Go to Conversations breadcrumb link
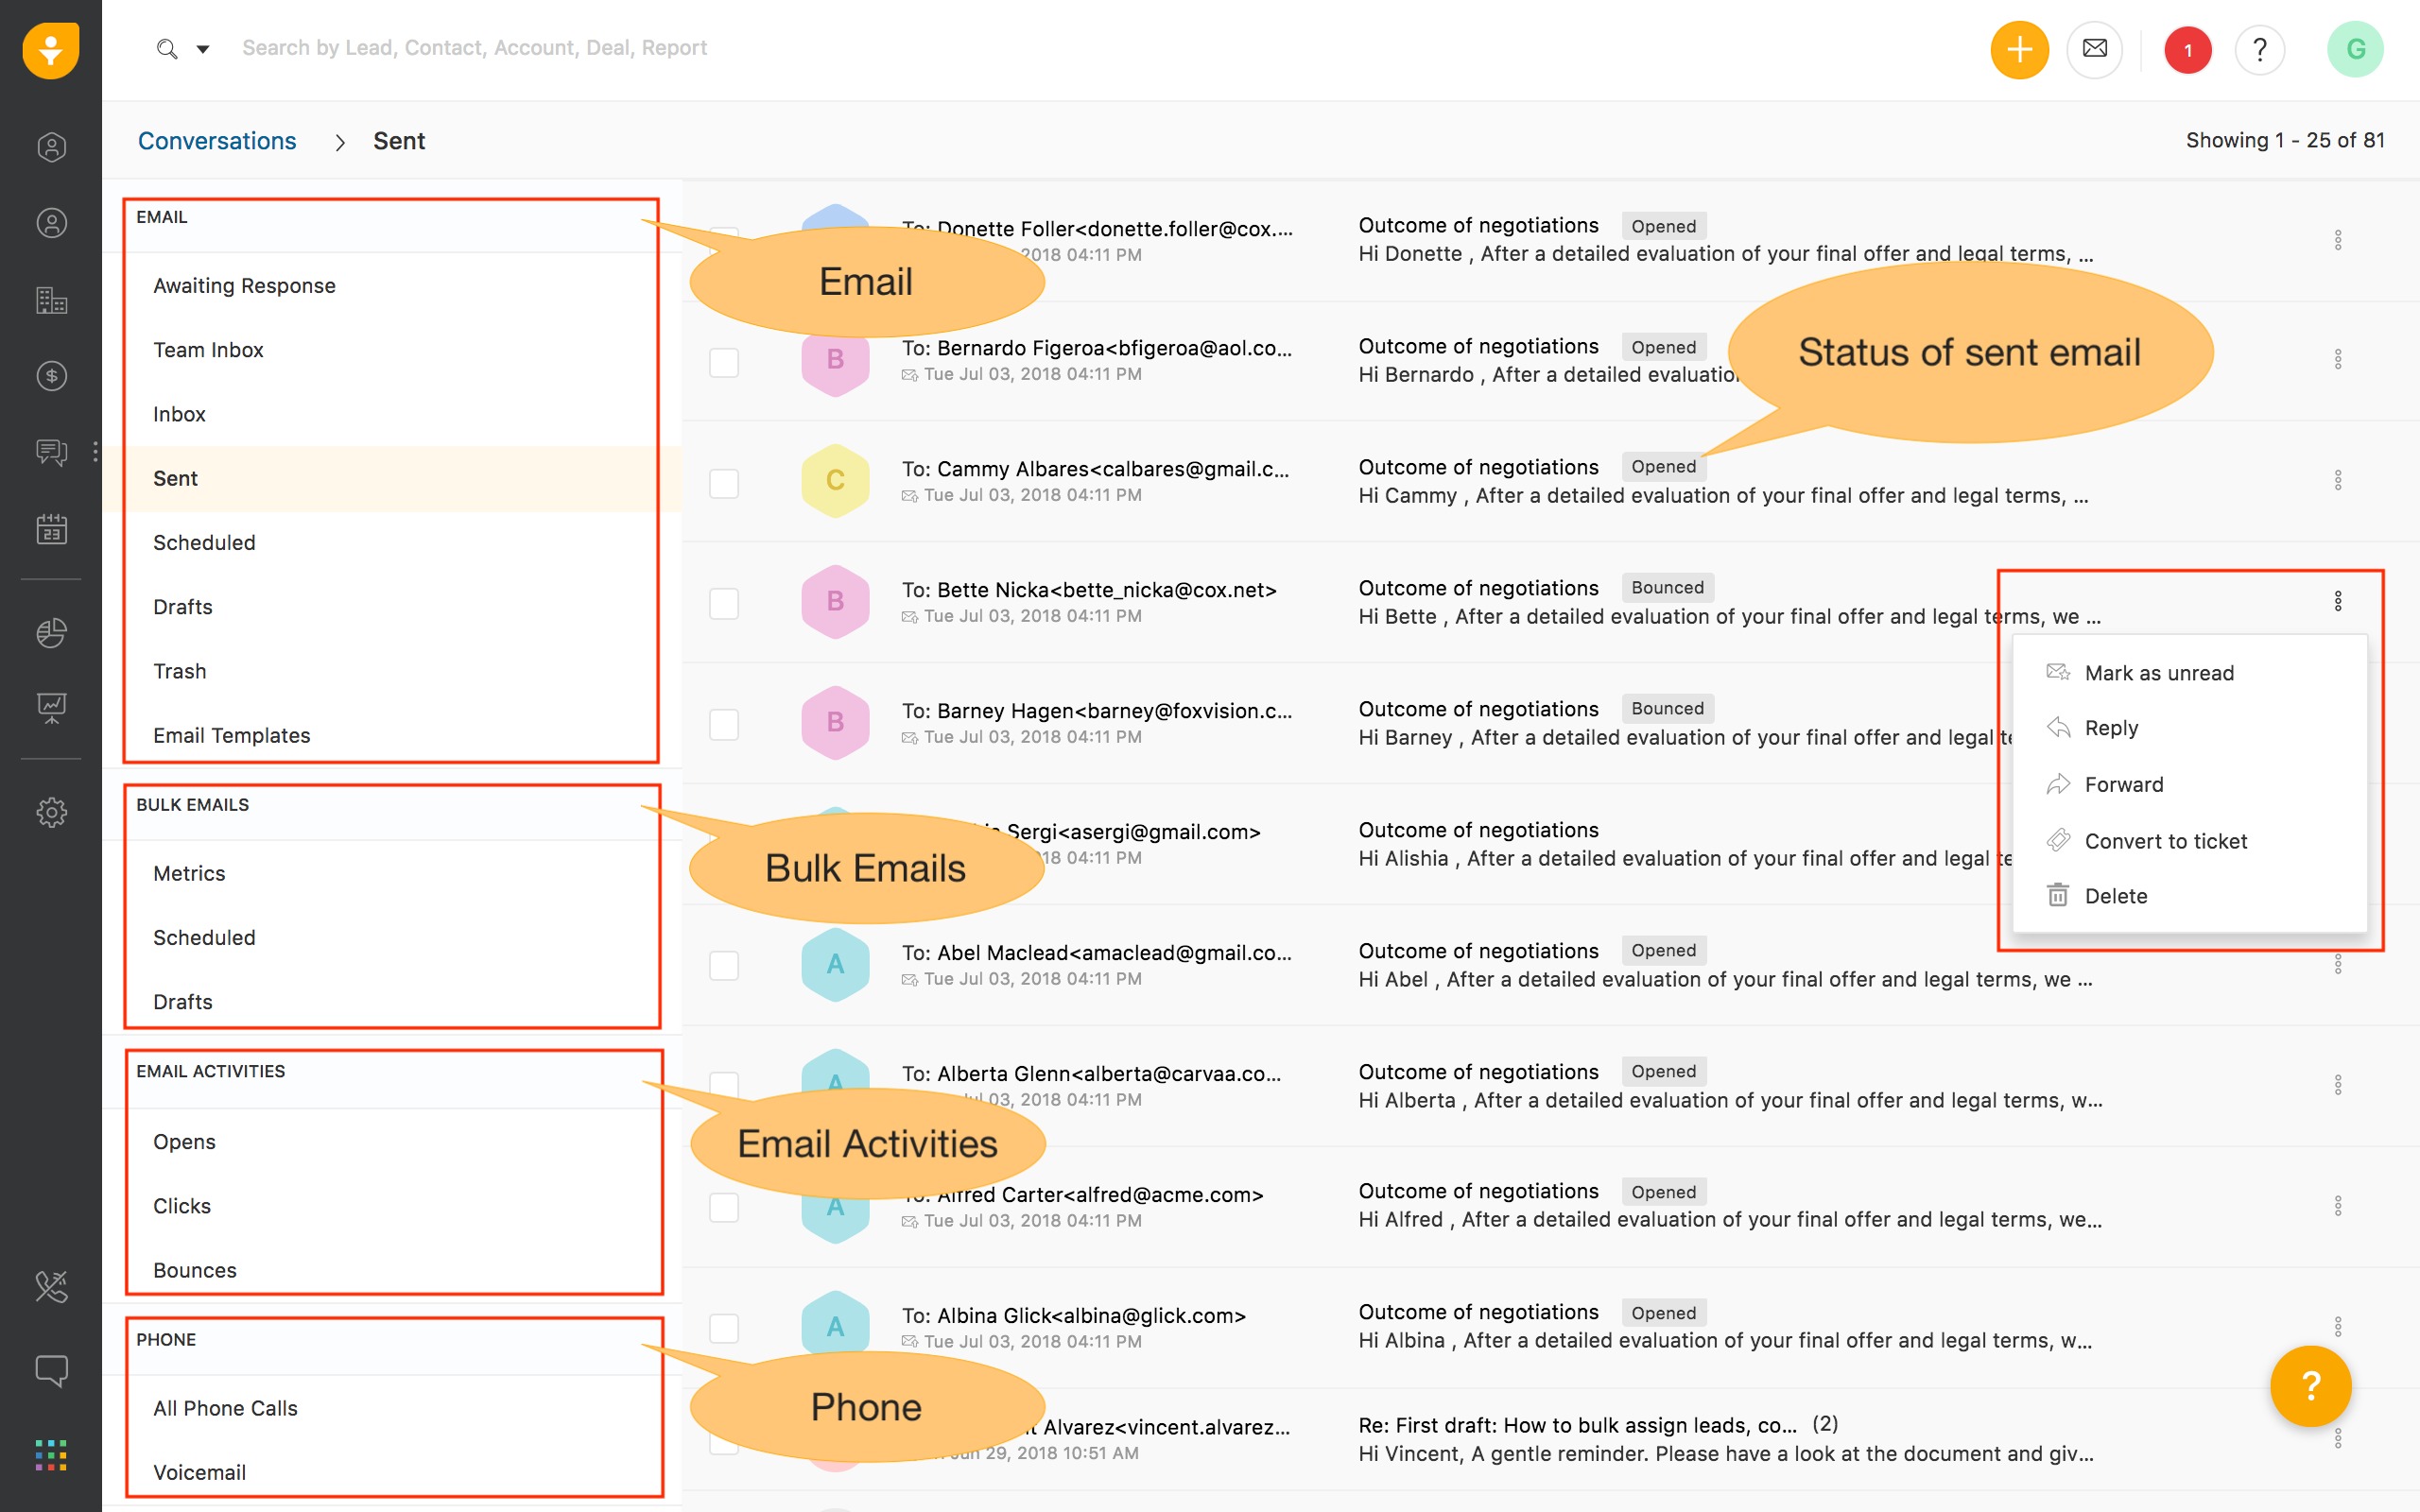This screenshot has height=1512, width=2420. 217,141
